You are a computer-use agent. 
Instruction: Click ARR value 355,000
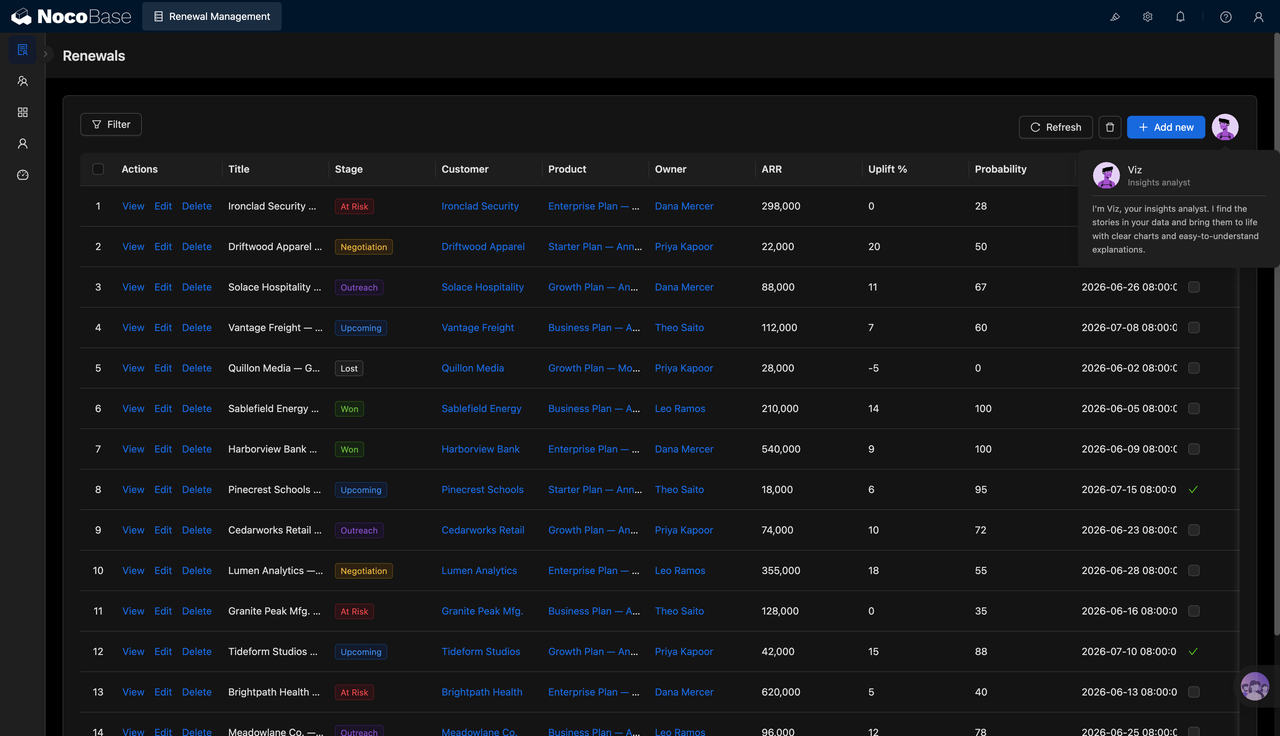pos(781,571)
